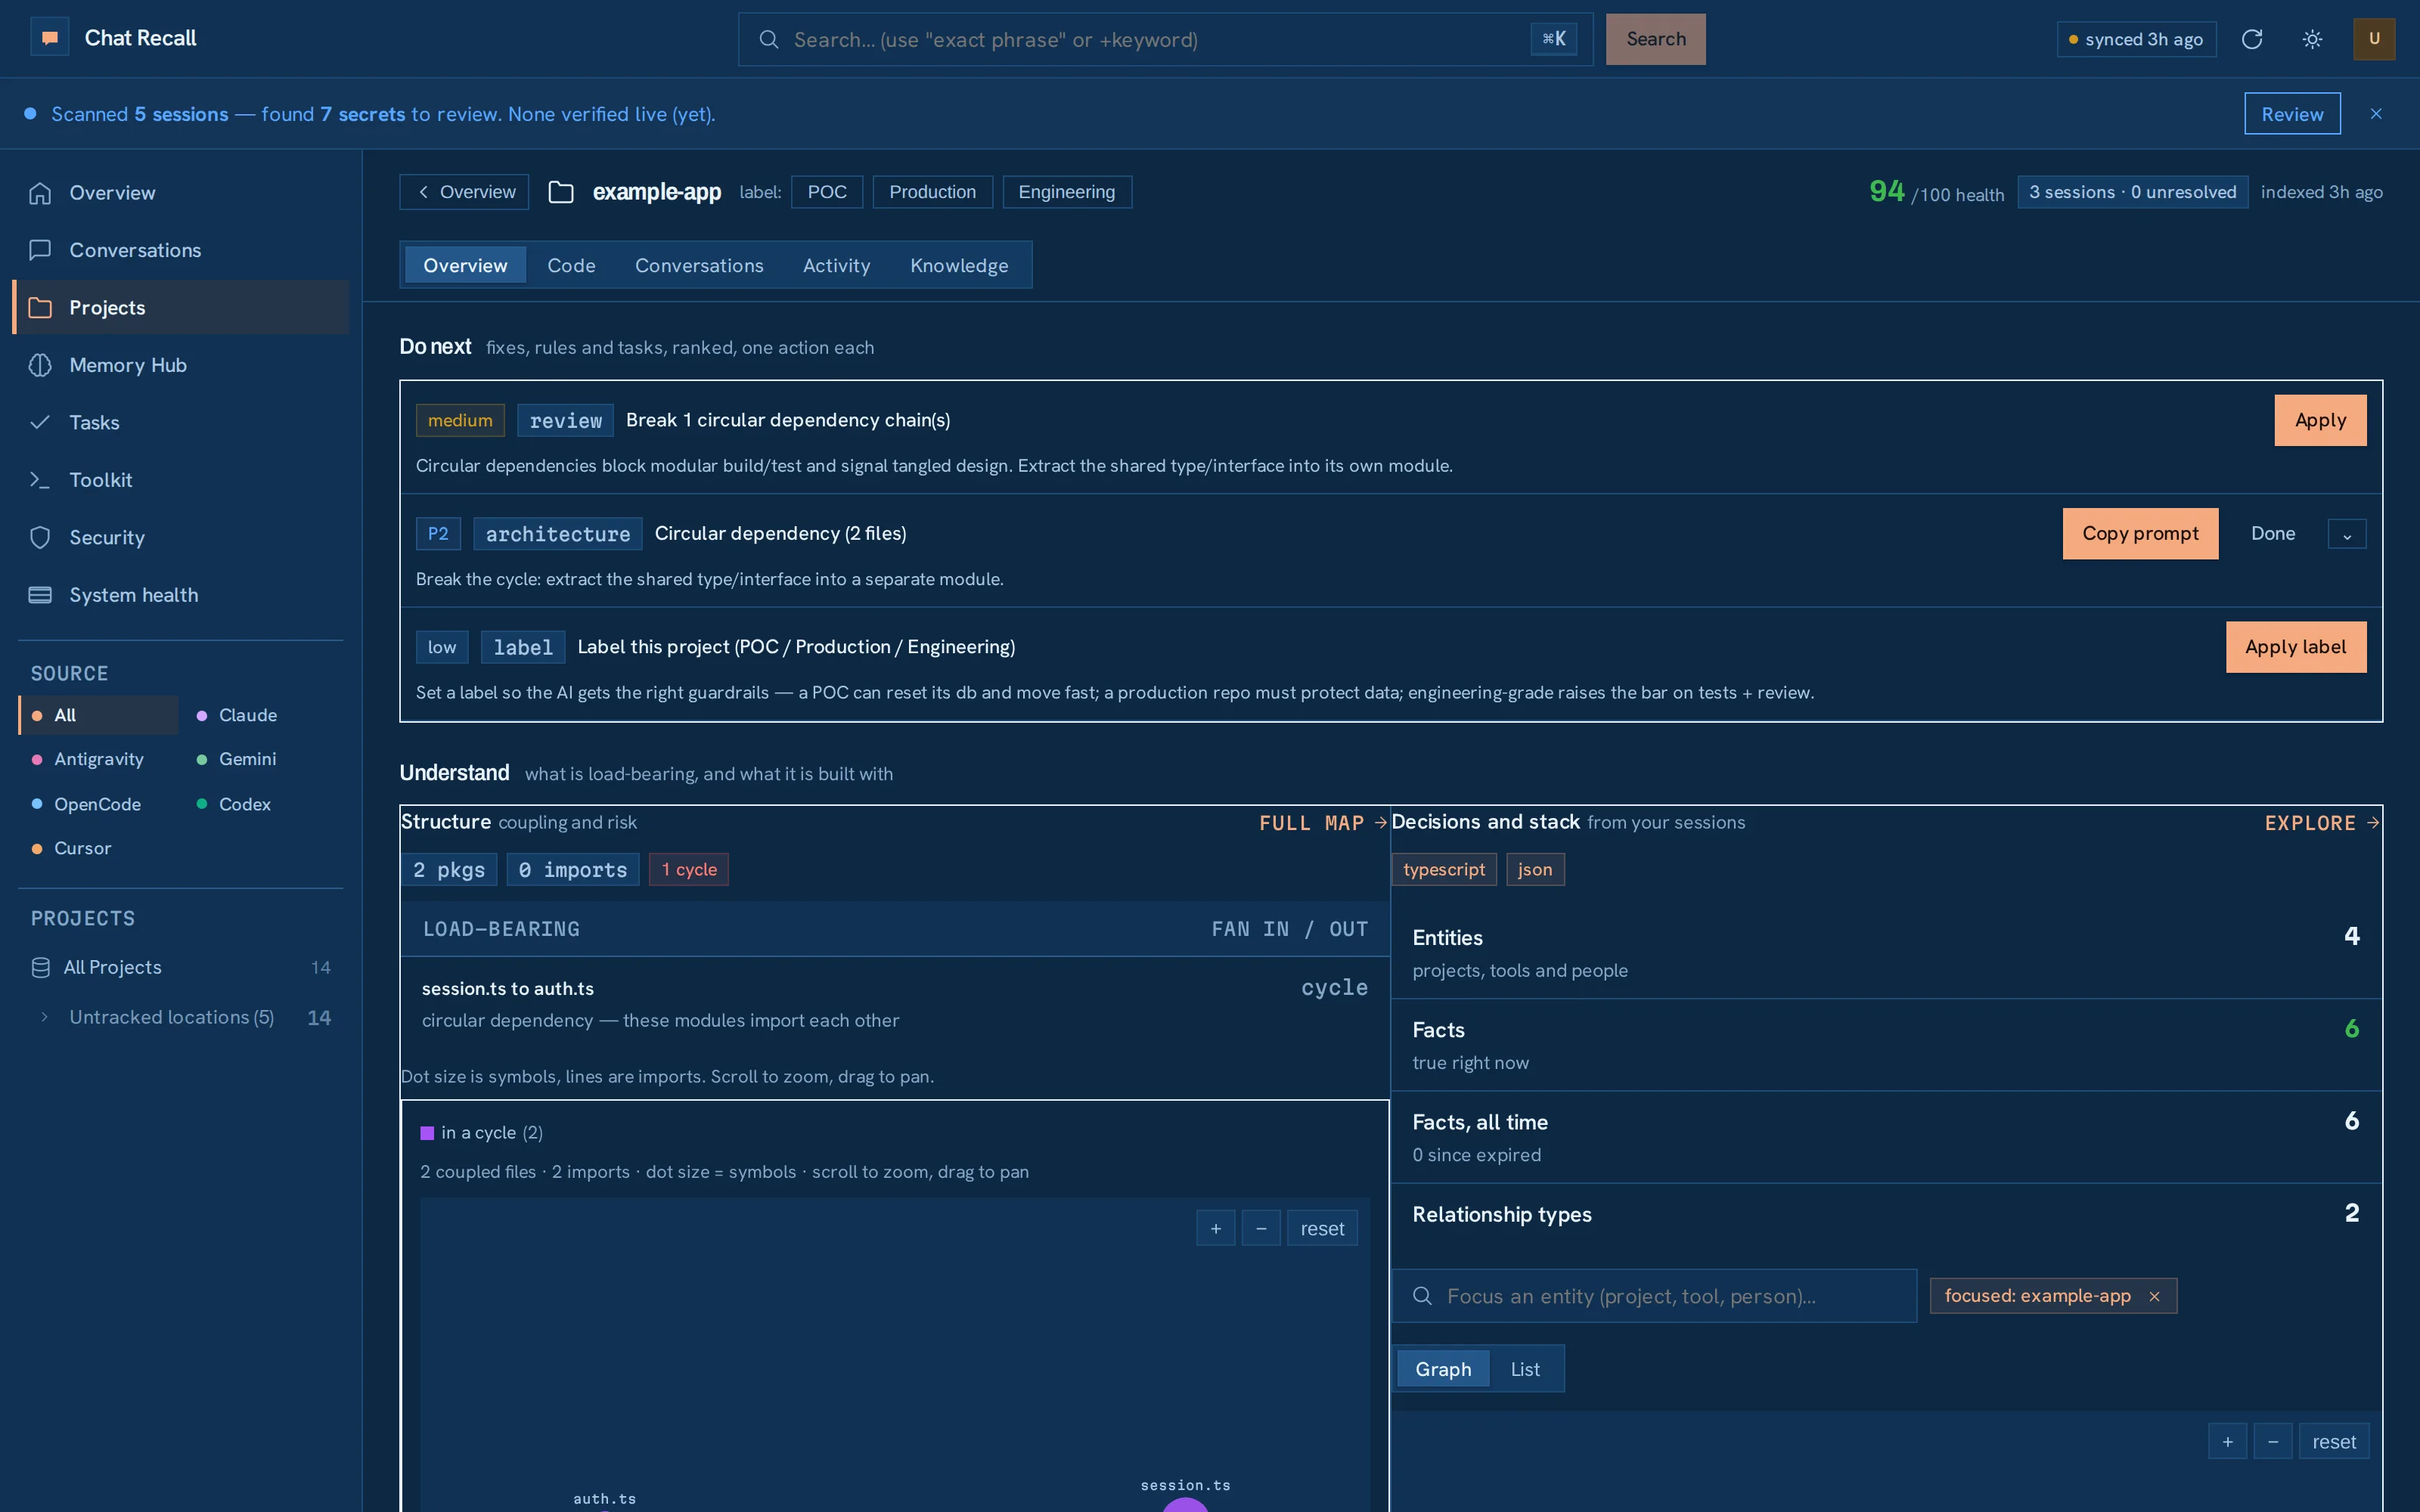Open Memory Hub in the sidebar
This screenshot has width=2420, height=1512.
click(x=181, y=365)
